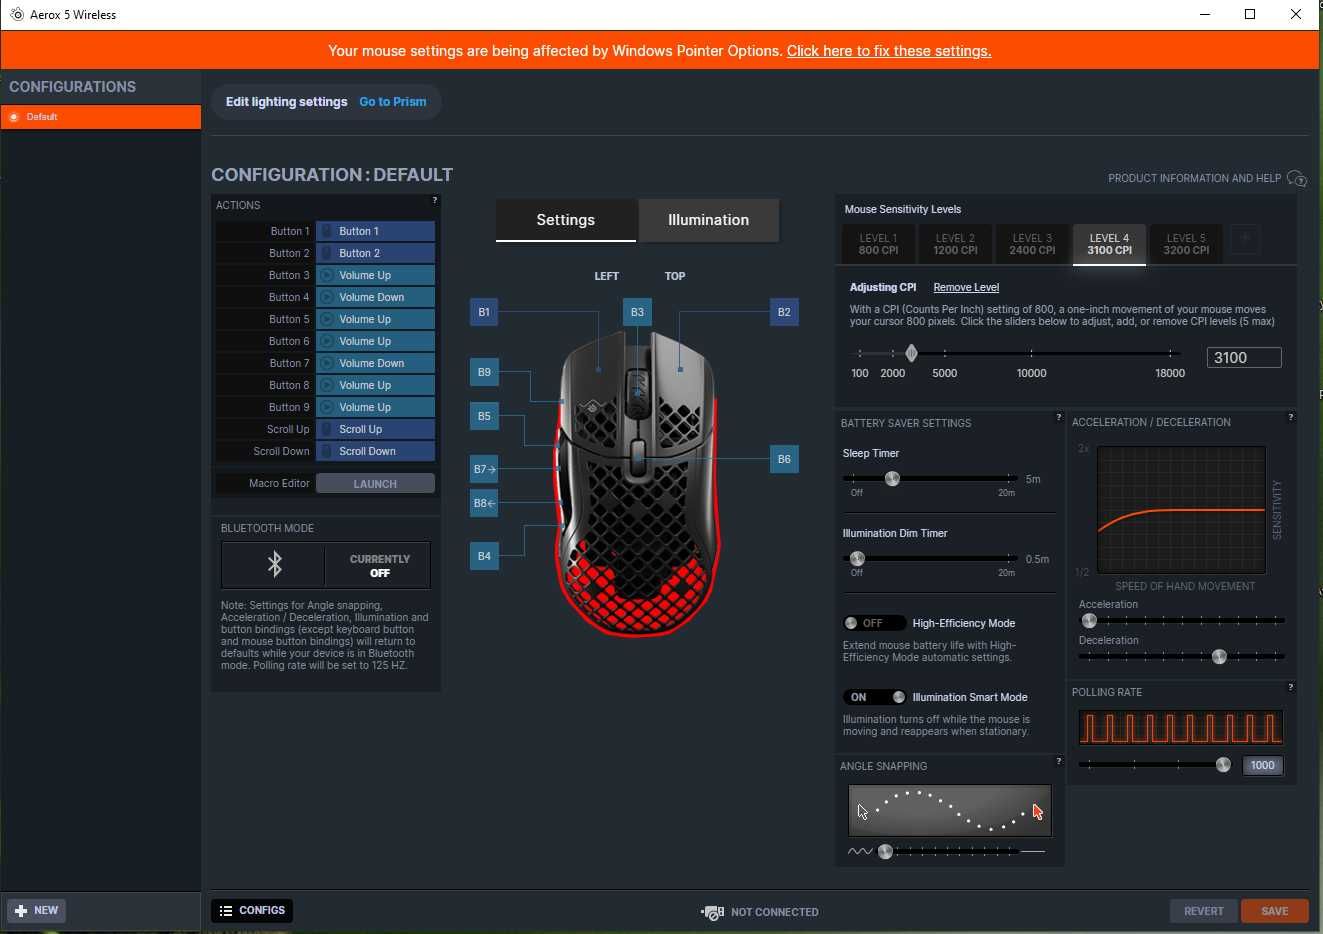Image resolution: width=1323 pixels, height=934 pixels.
Task: Open Polling Rate help question mark
Action: pyautogui.click(x=1291, y=687)
